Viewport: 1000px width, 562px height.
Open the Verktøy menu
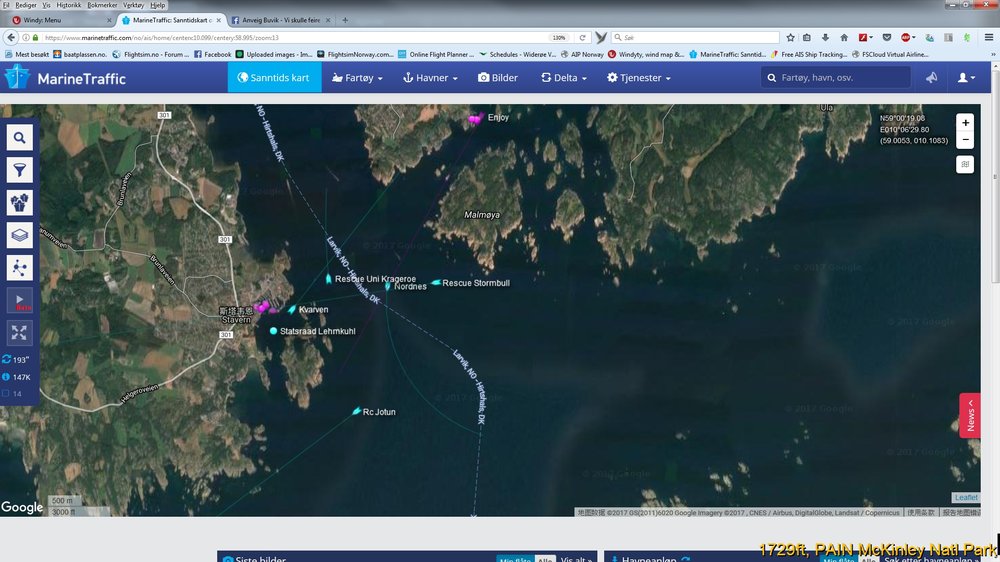(133, 5)
